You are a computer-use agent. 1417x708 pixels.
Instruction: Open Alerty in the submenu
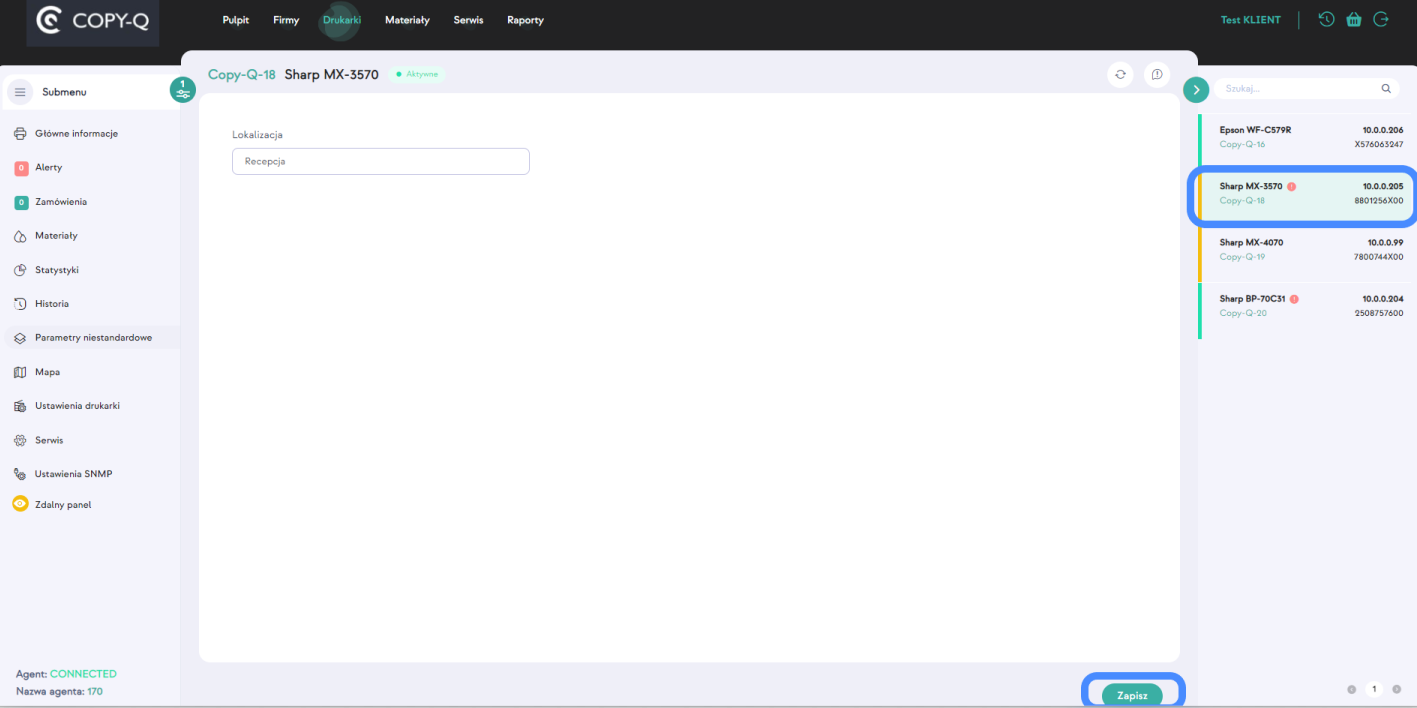pos(48,167)
